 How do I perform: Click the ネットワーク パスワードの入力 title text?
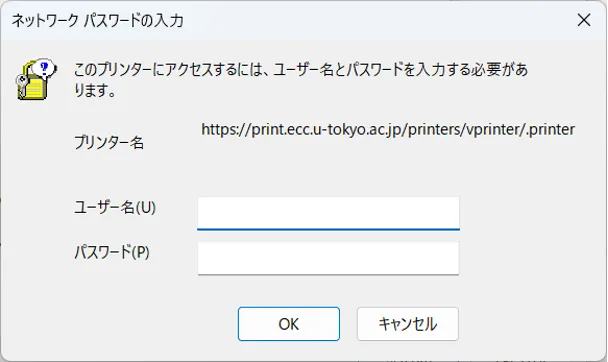pyautogui.click(x=98, y=20)
